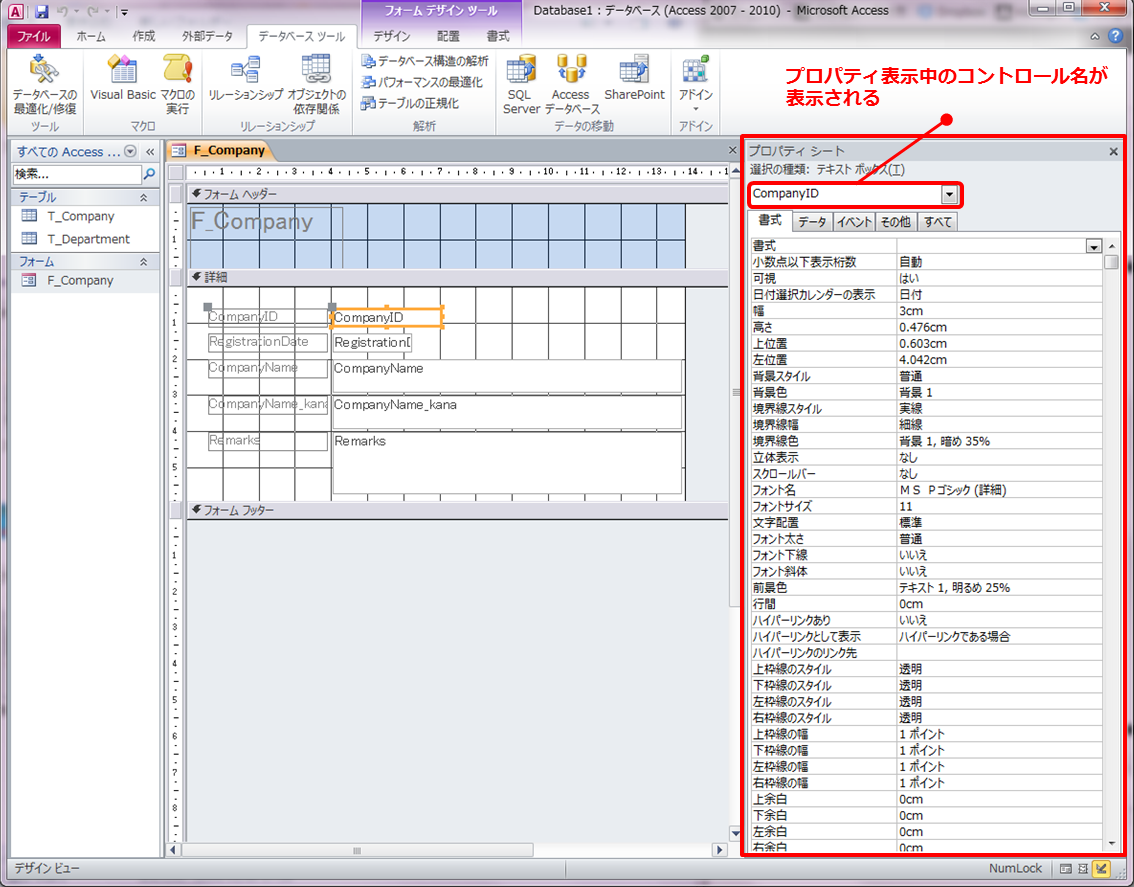Click inside the 検索 search box

pyautogui.click(x=80, y=174)
